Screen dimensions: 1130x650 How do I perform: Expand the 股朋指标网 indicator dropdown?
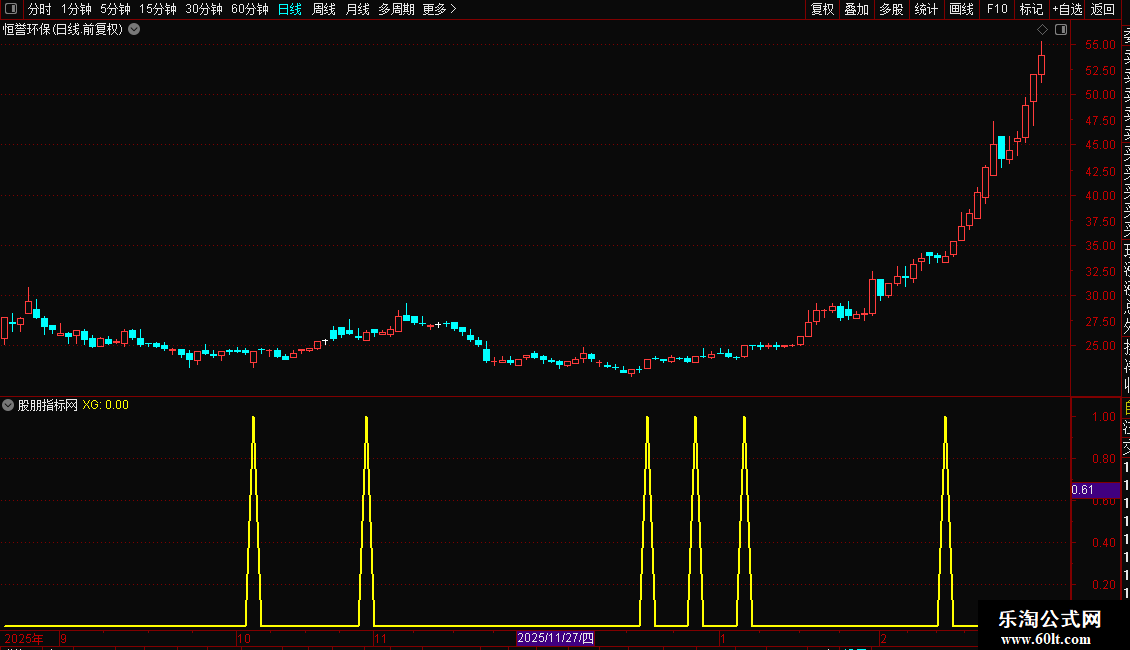tap(8, 405)
